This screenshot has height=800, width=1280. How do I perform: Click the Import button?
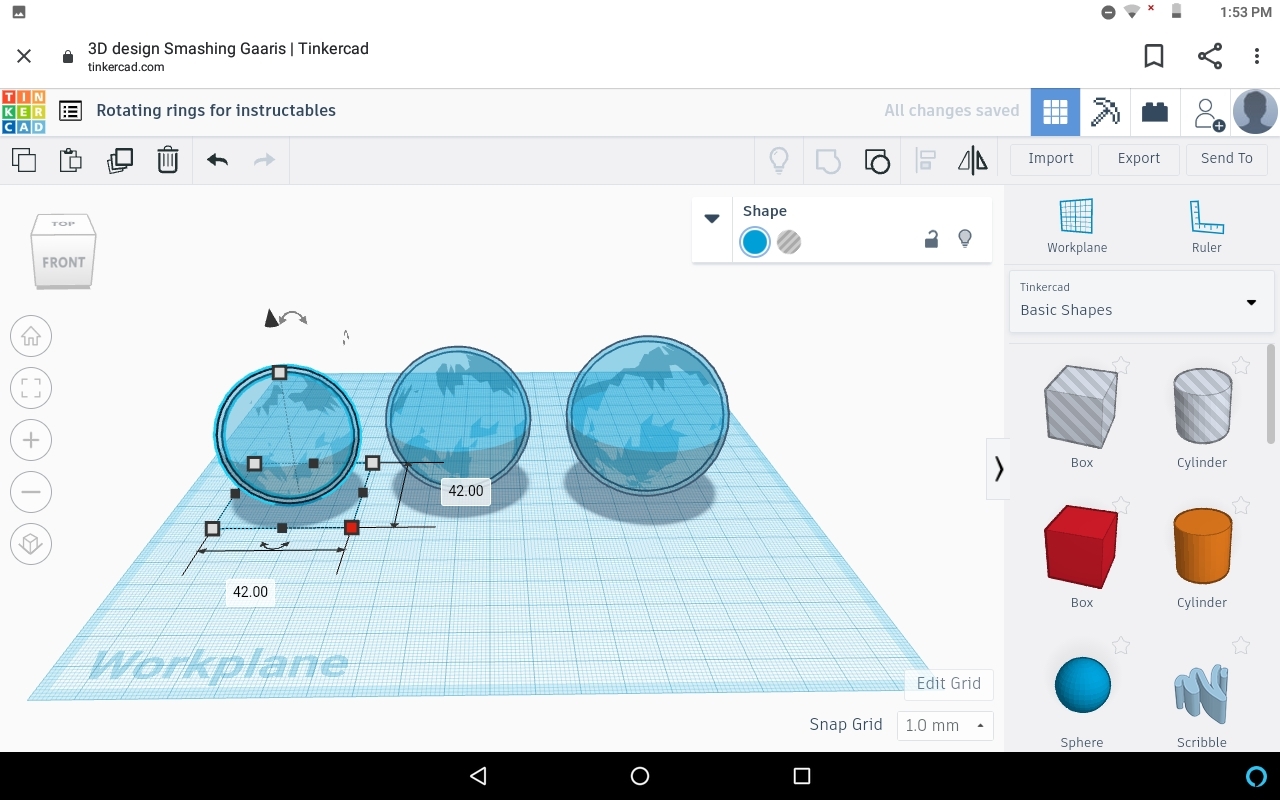tap(1050, 159)
